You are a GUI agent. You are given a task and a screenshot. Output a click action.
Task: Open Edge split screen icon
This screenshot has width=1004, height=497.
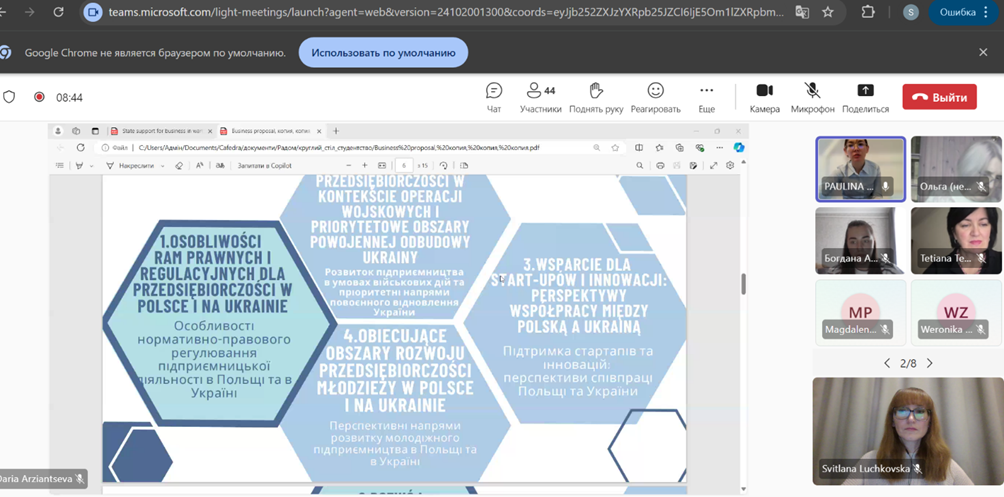pyautogui.click(x=639, y=147)
